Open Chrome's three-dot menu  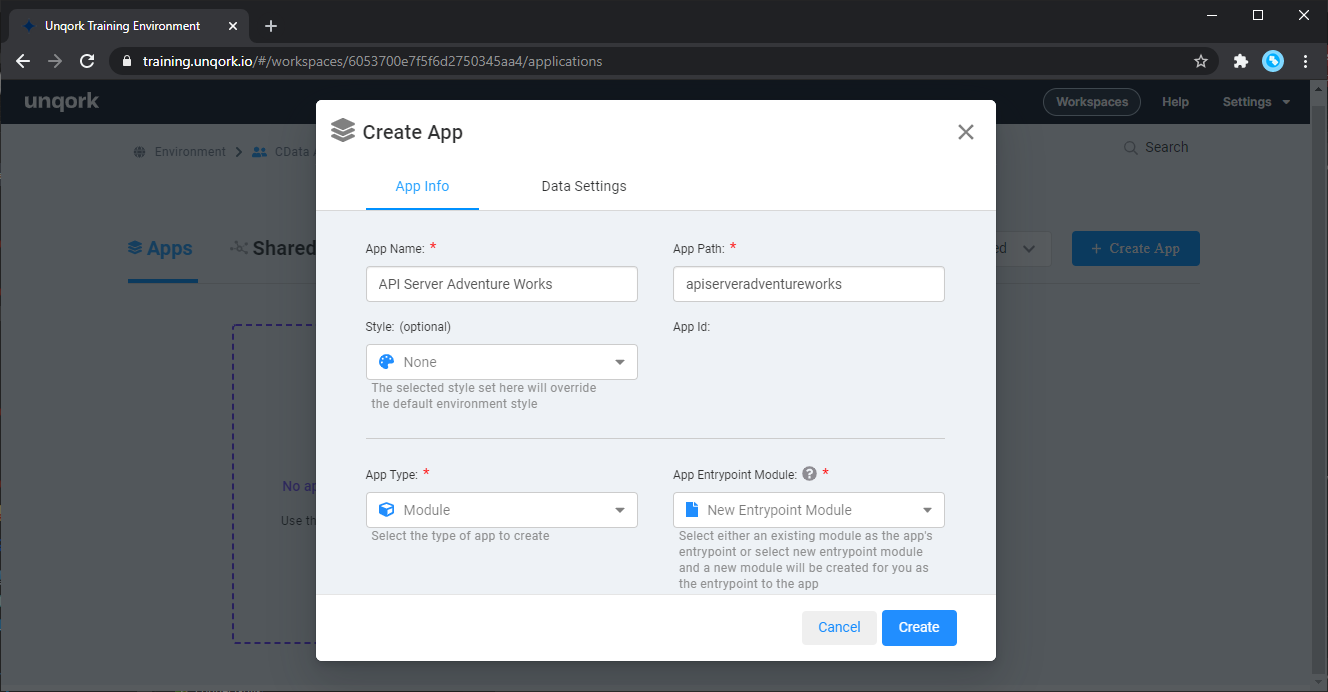pyautogui.click(x=1305, y=61)
